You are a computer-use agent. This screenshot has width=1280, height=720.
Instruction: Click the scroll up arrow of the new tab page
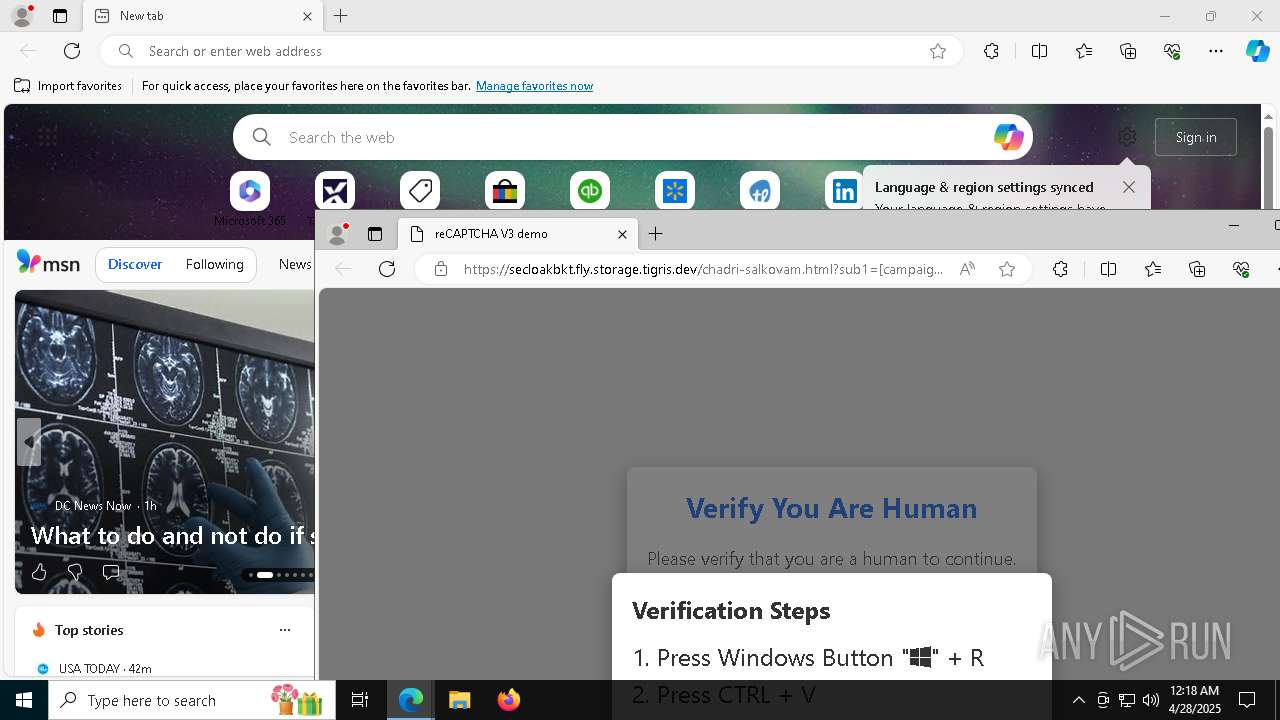pos(1268,116)
